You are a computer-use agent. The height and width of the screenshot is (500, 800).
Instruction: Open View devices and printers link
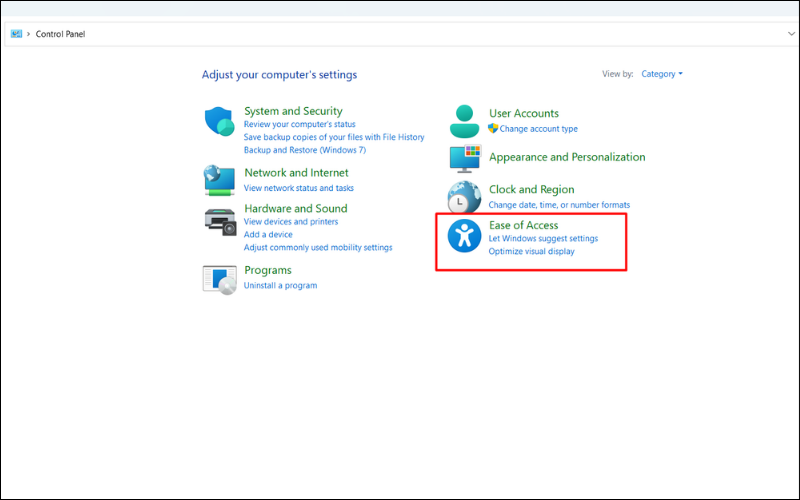click(291, 222)
